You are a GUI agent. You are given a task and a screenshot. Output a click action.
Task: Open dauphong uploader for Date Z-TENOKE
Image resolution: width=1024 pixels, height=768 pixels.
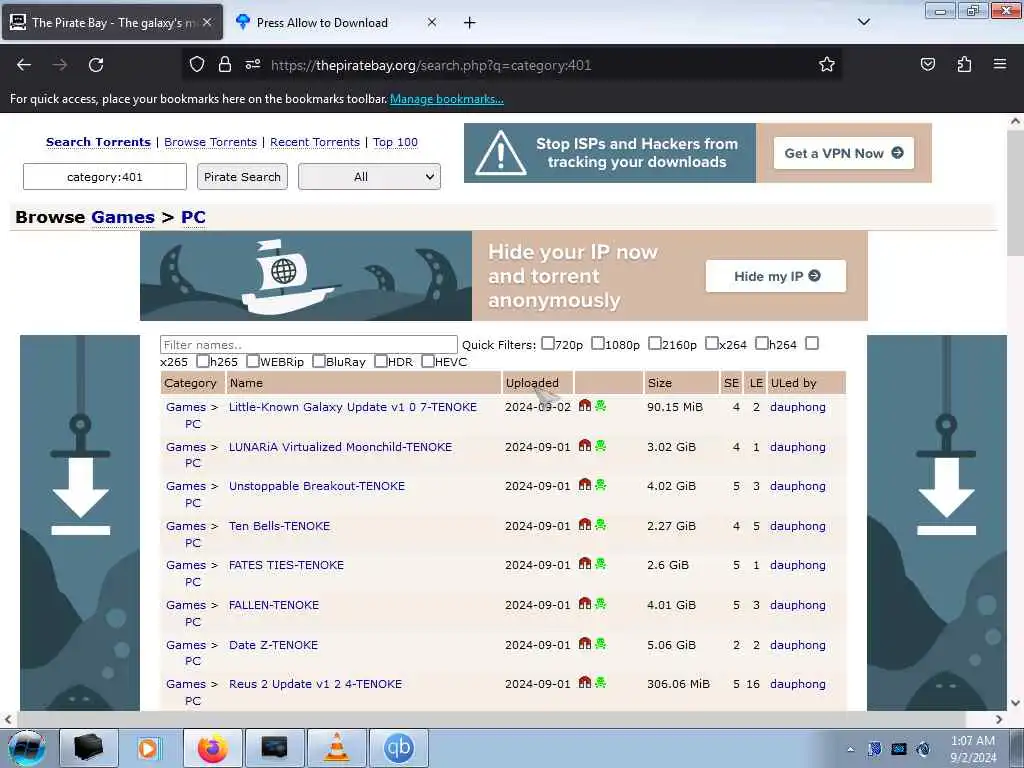pyautogui.click(x=797, y=645)
